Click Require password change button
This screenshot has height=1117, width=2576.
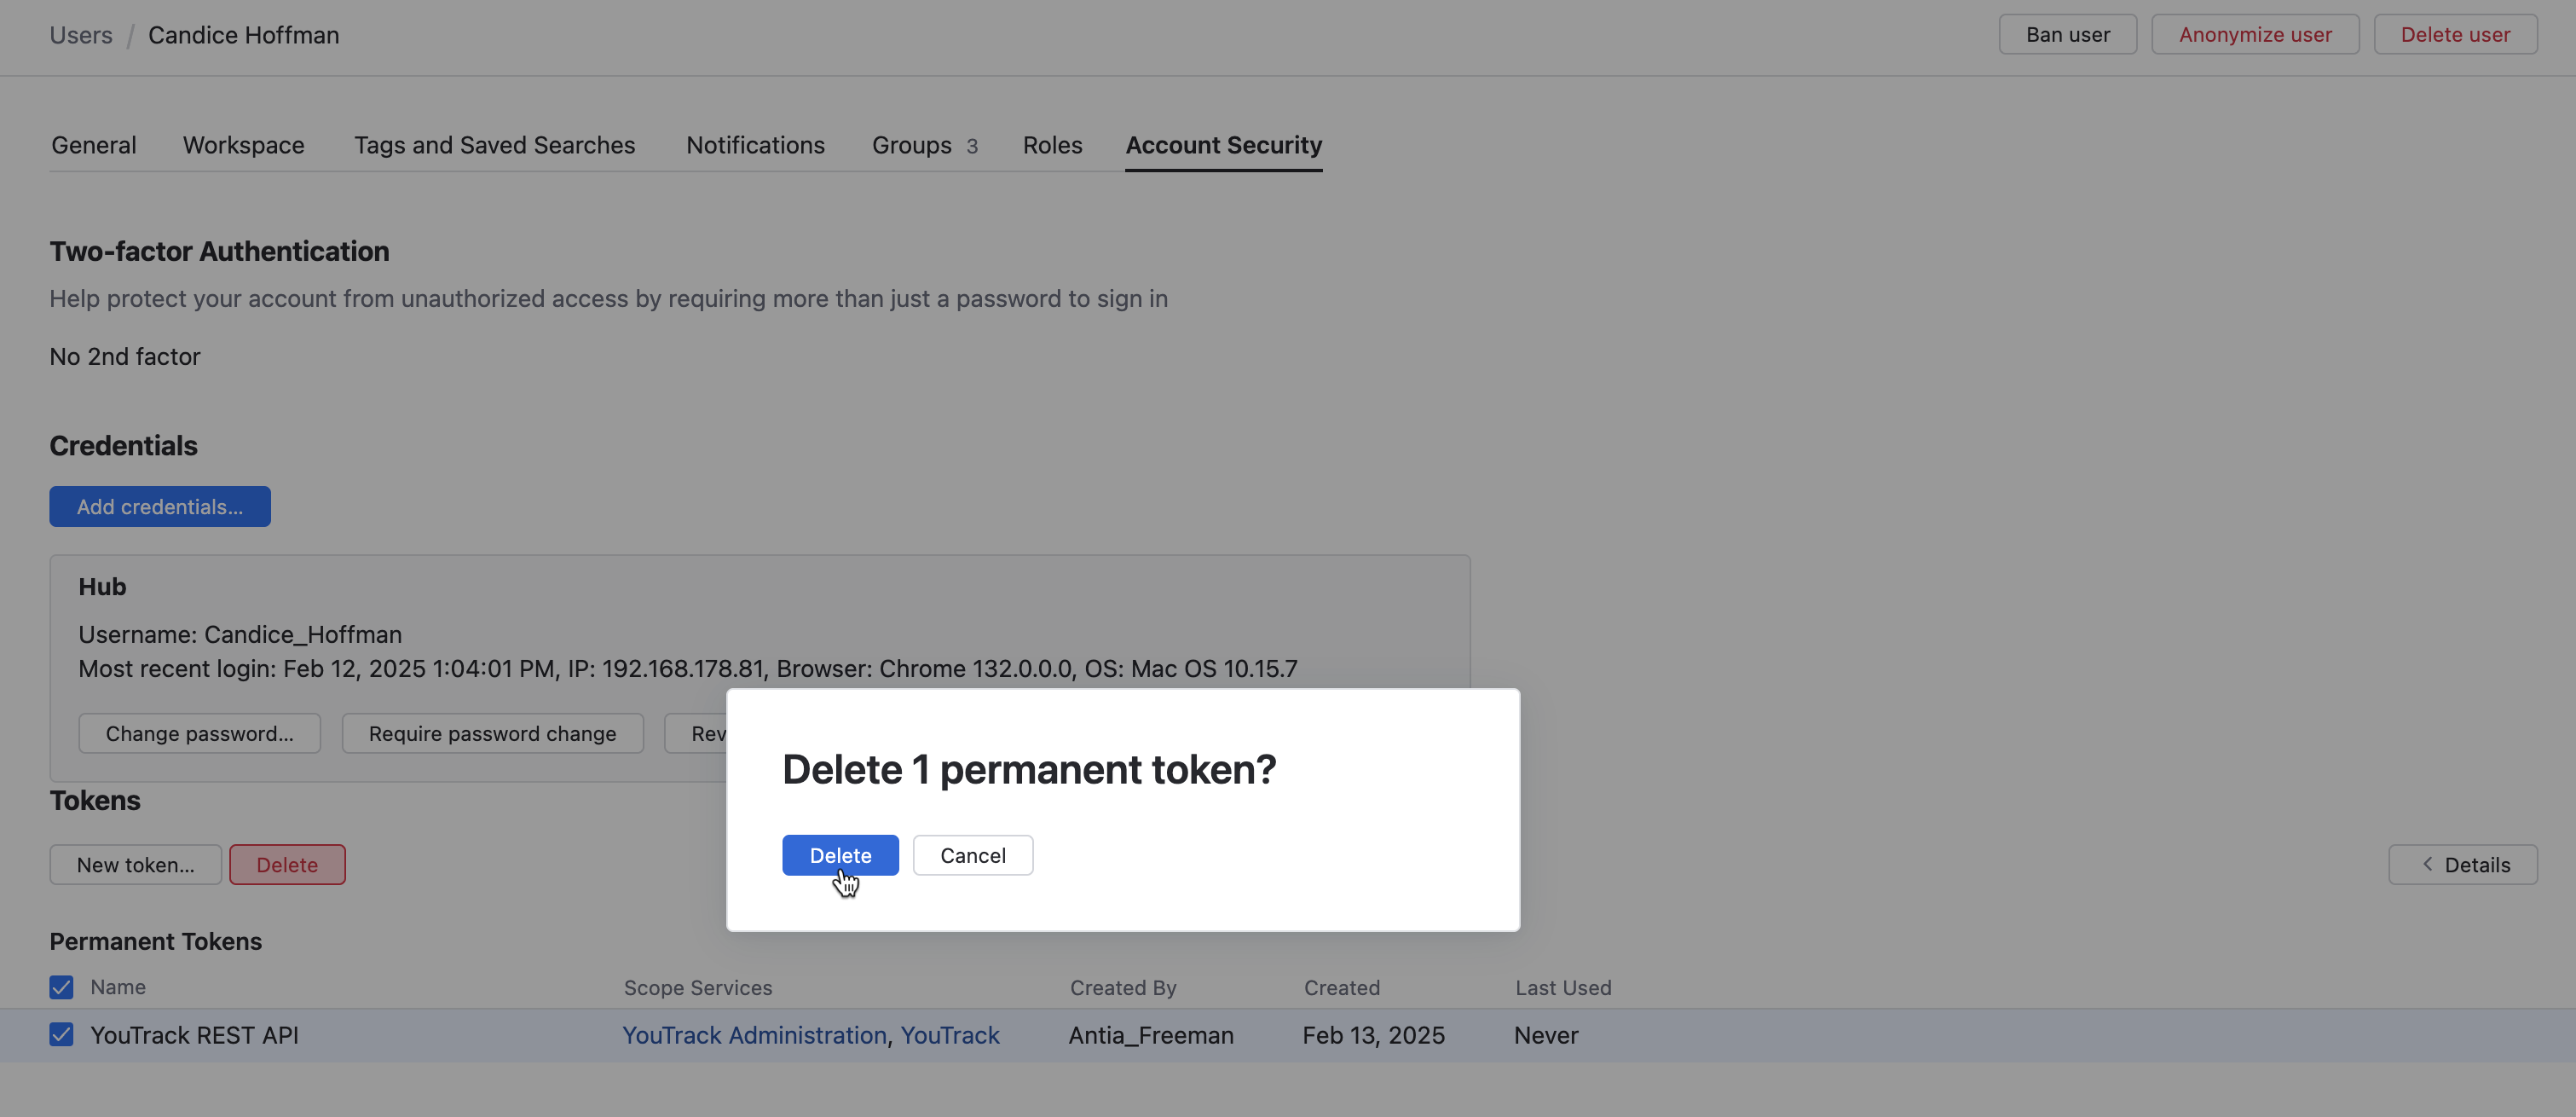pos(492,733)
